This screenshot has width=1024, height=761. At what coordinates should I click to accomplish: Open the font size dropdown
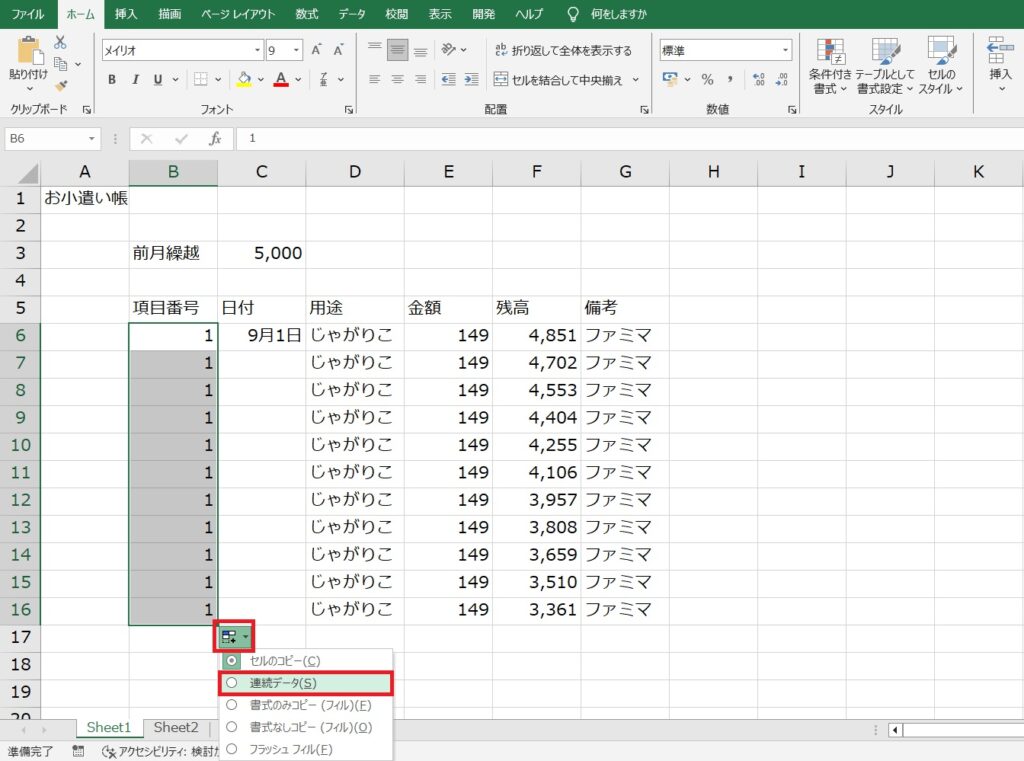296,50
